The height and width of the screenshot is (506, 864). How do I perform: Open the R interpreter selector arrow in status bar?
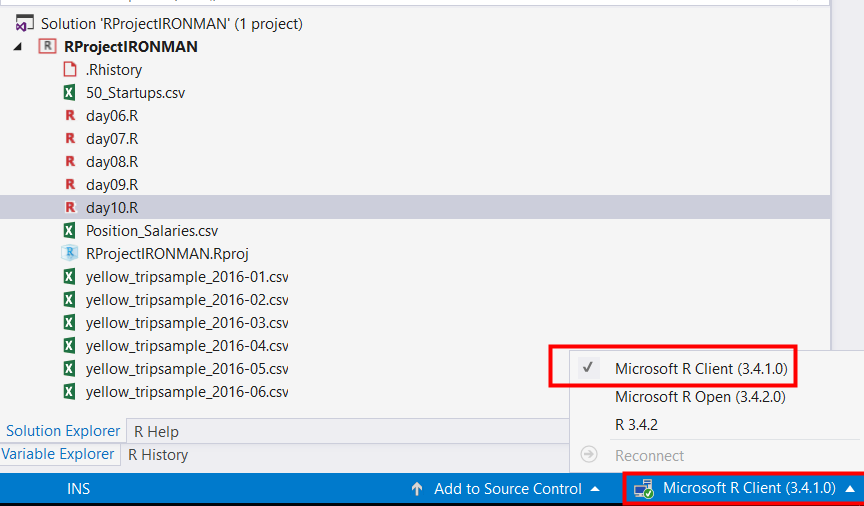(x=850, y=489)
